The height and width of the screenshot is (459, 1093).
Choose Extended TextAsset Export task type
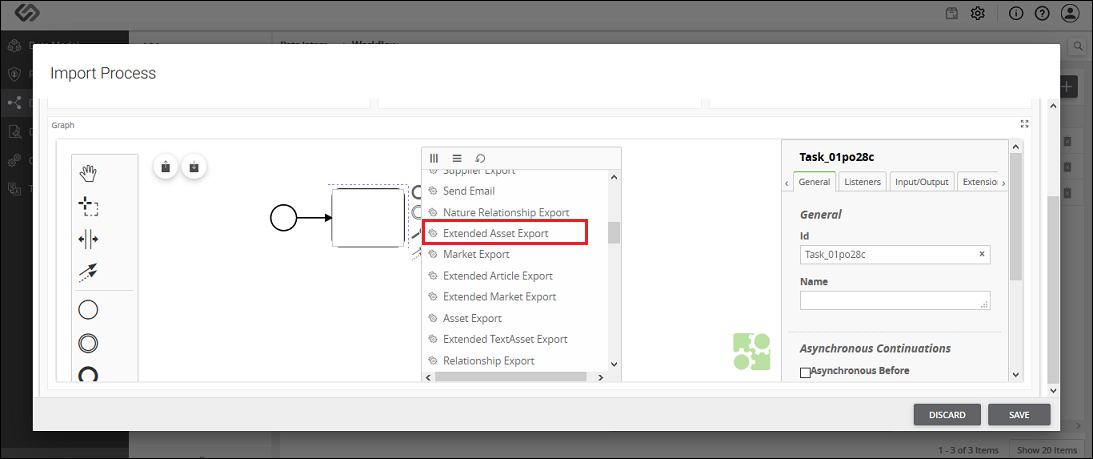coord(505,339)
